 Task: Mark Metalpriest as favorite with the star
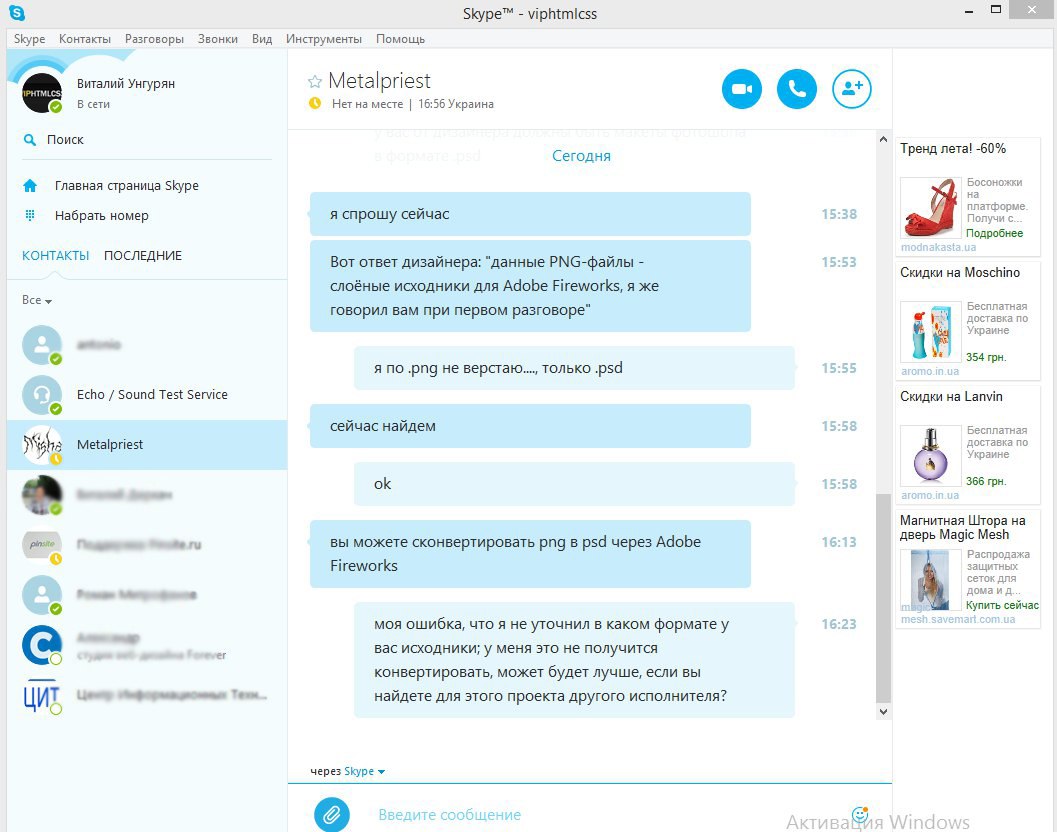pyautogui.click(x=315, y=82)
